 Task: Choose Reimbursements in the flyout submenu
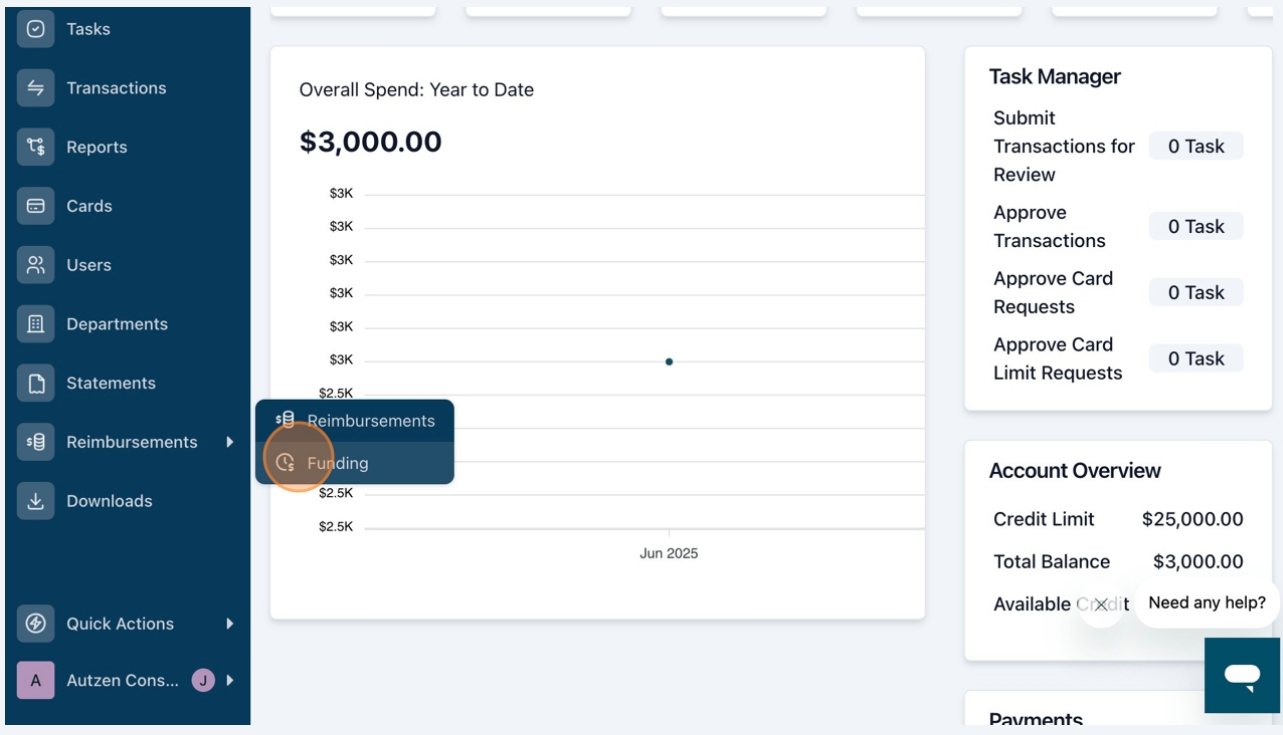(x=355, y=420)
